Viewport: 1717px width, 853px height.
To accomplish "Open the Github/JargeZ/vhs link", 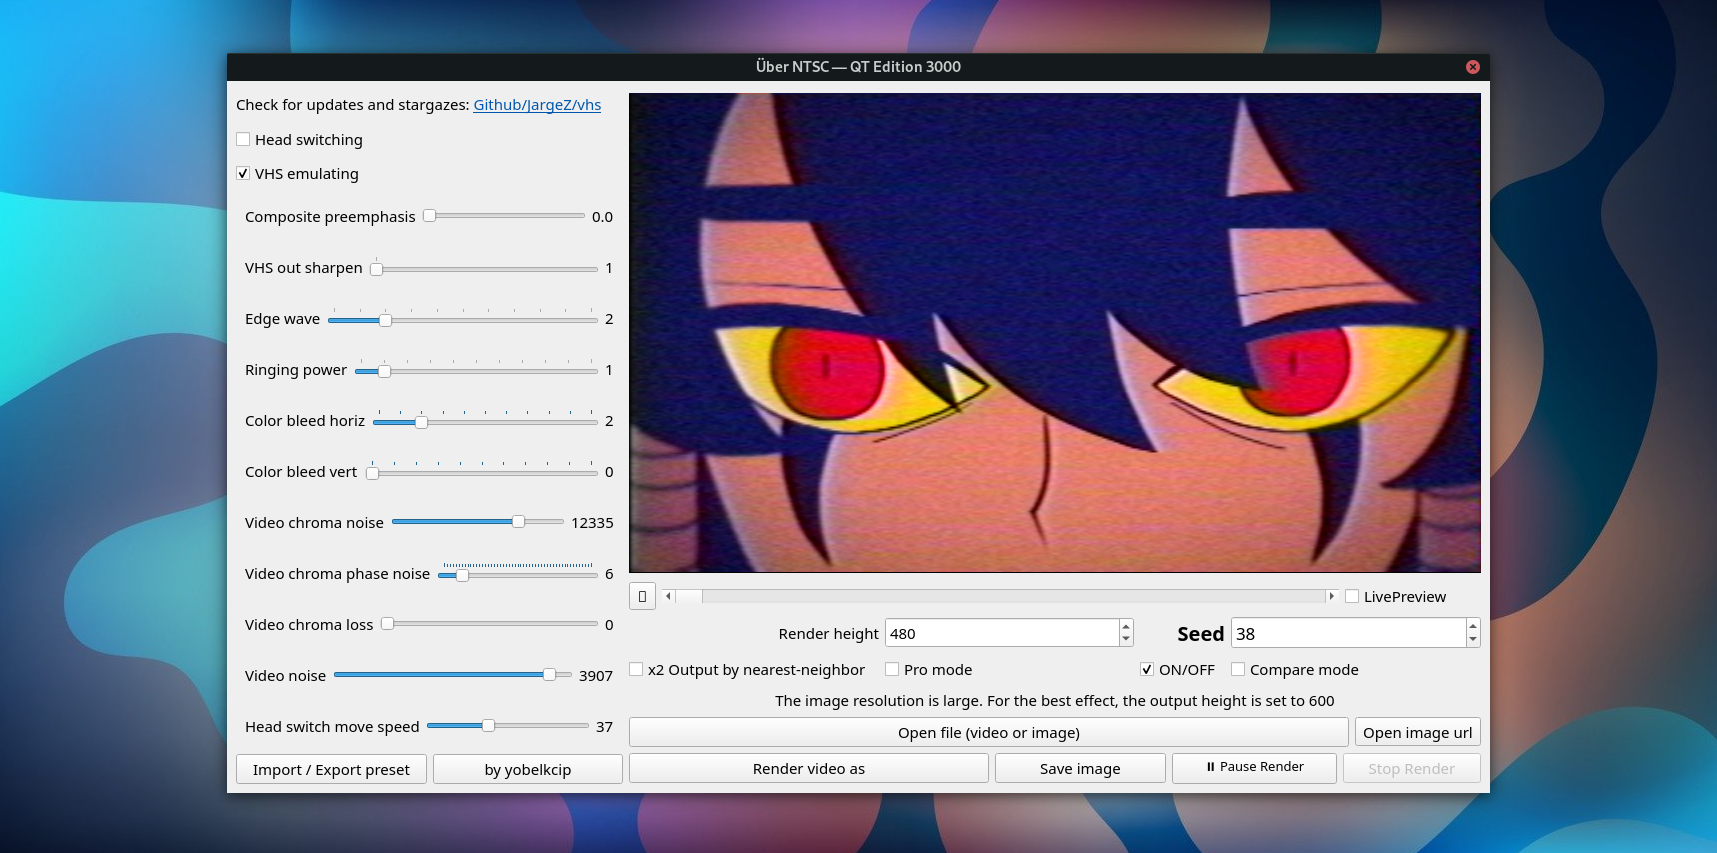I will (x=537, y=105).
